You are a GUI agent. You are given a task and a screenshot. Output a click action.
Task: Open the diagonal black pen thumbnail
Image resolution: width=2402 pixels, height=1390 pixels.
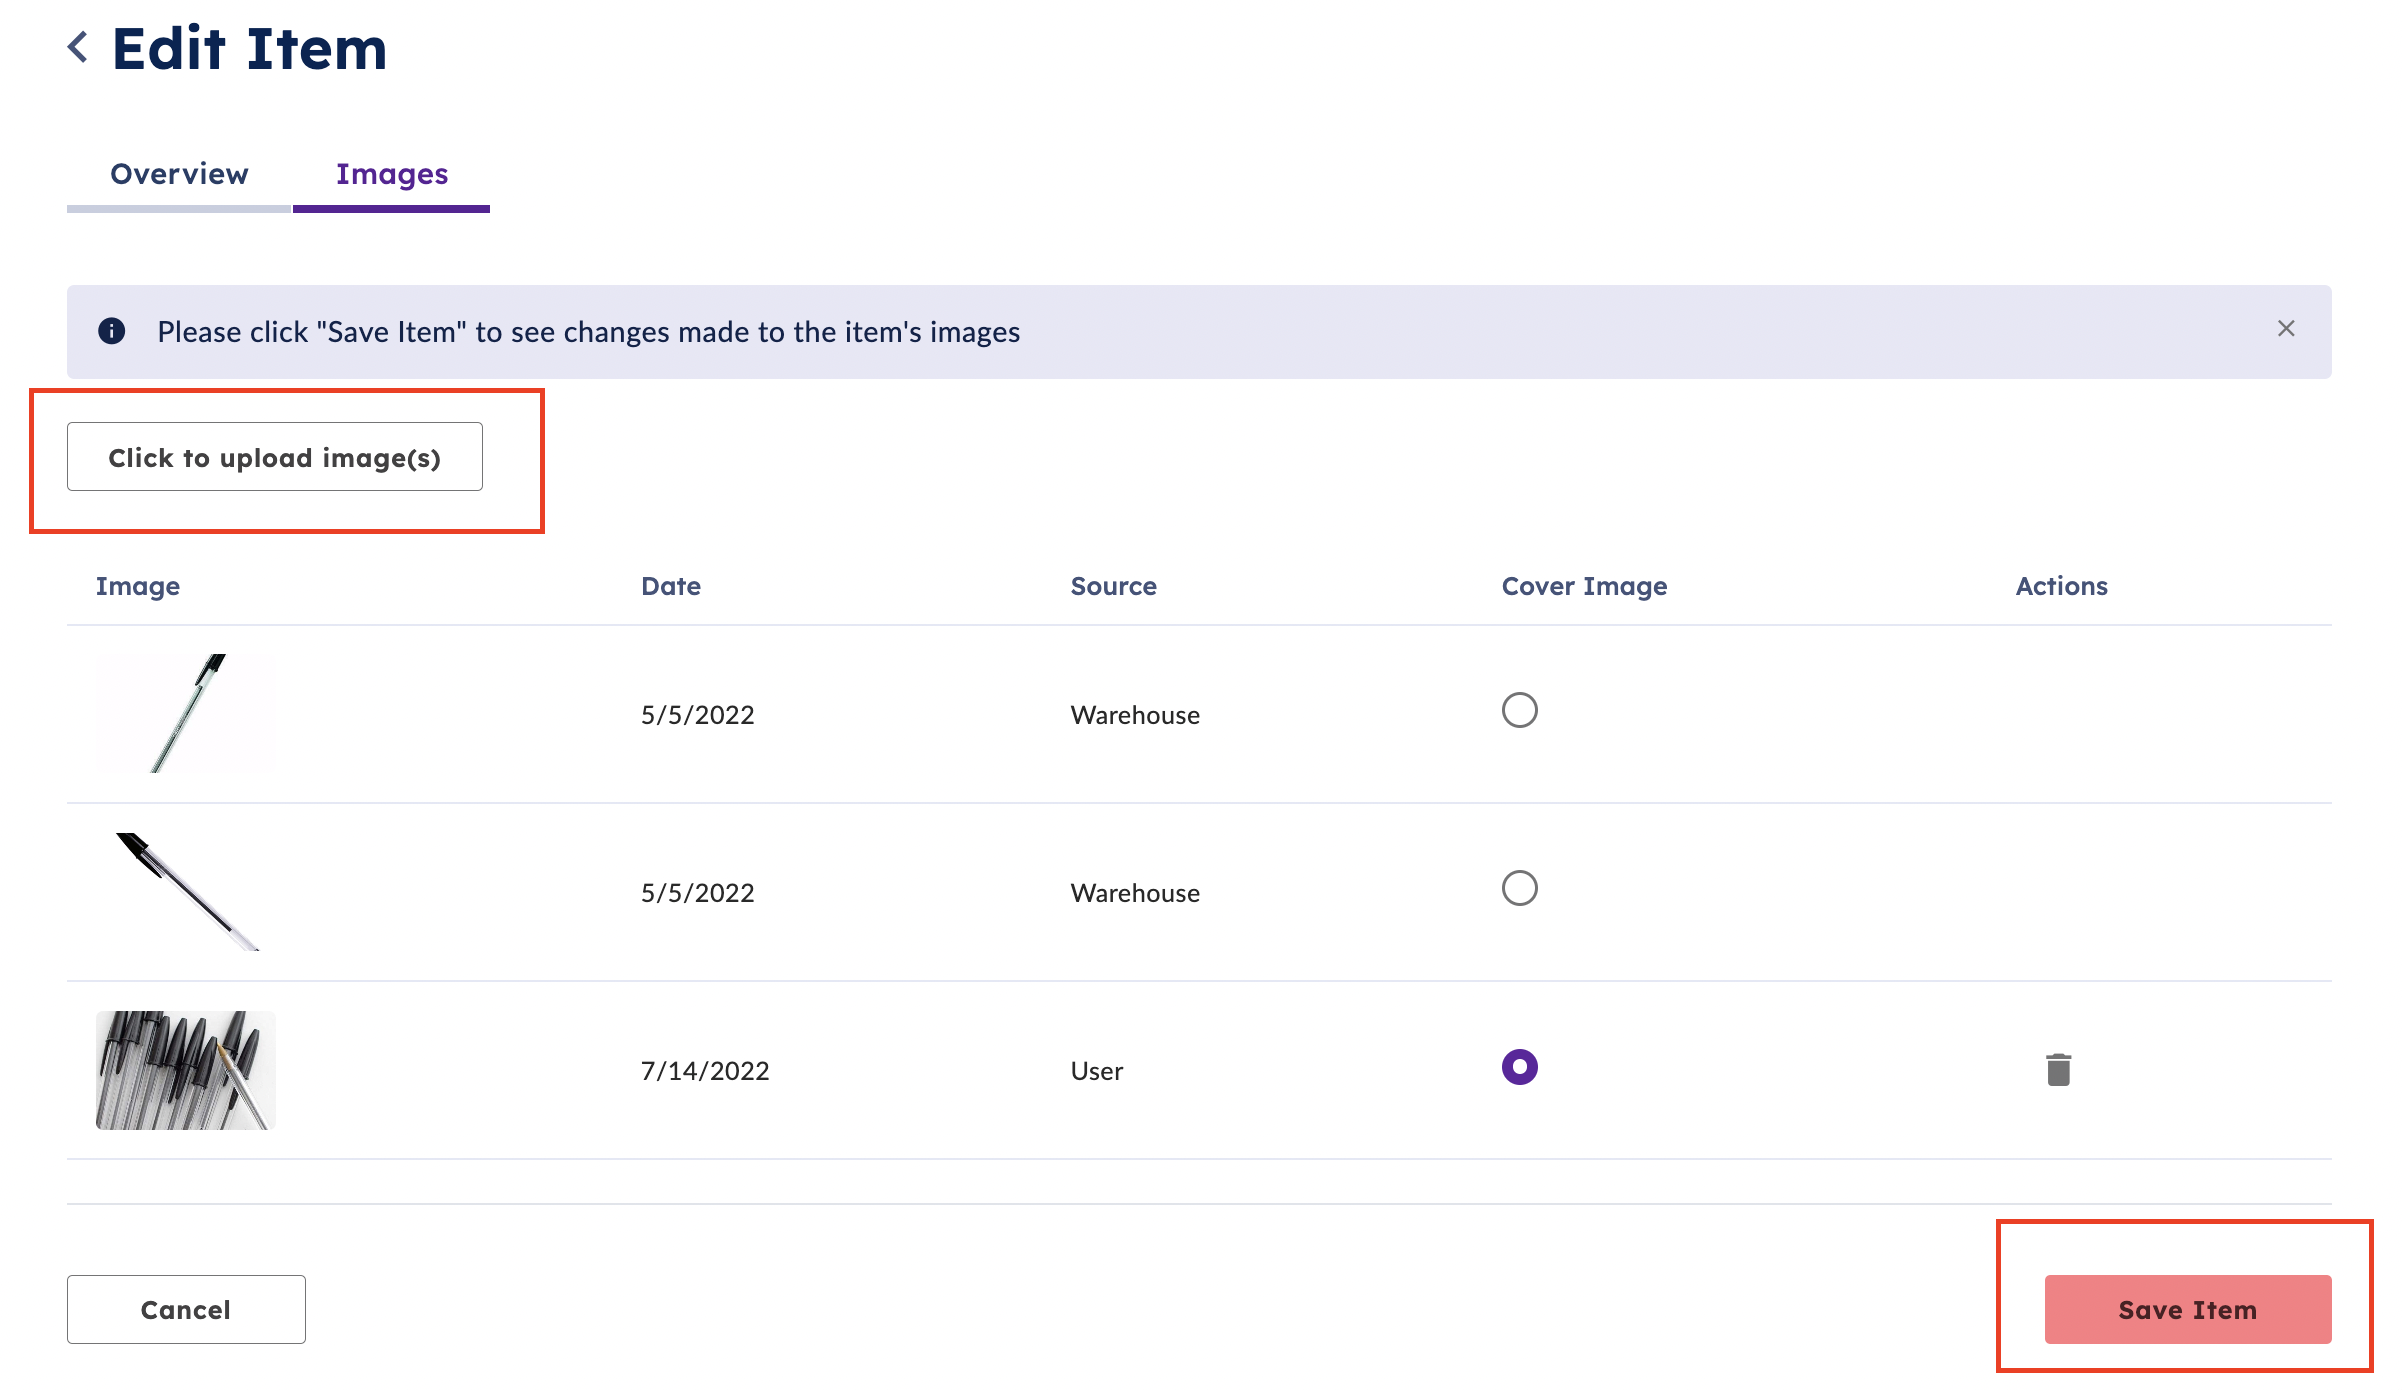click(x=186, y=891)
